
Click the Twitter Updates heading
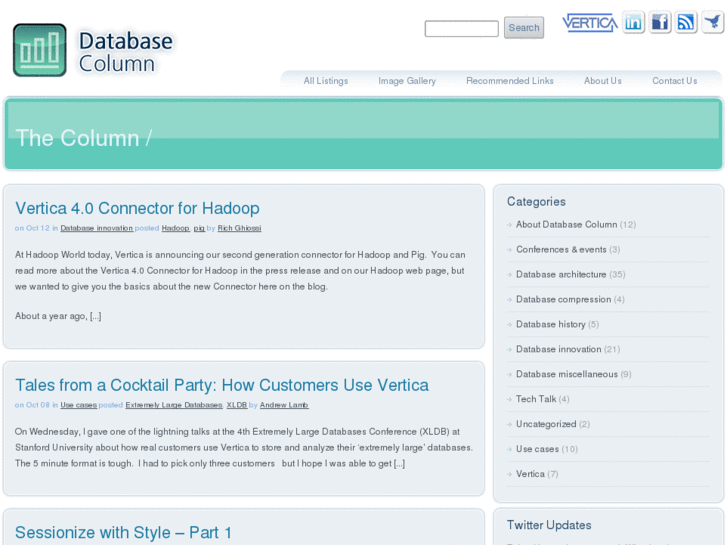[549, 525]
